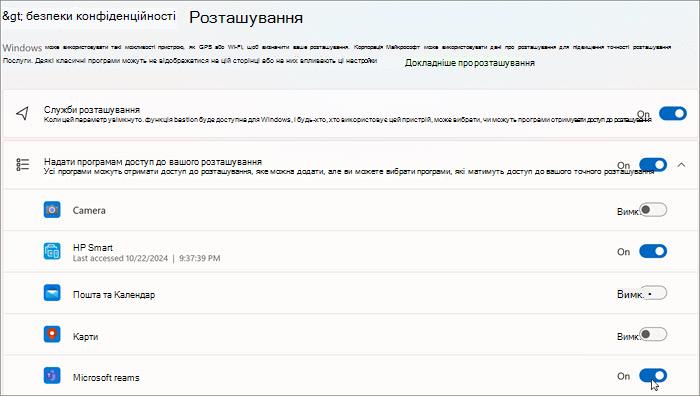Screen dimensions: 700x396
Task: Enable location toggle for Пошта та Календар
Action: [653, 293]
